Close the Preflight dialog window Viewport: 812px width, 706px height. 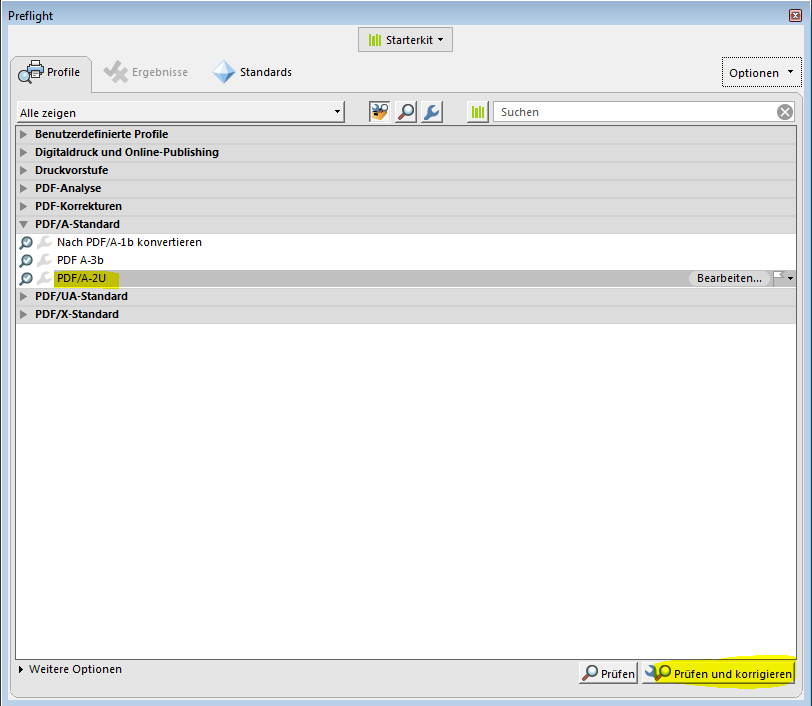(795, 15)
